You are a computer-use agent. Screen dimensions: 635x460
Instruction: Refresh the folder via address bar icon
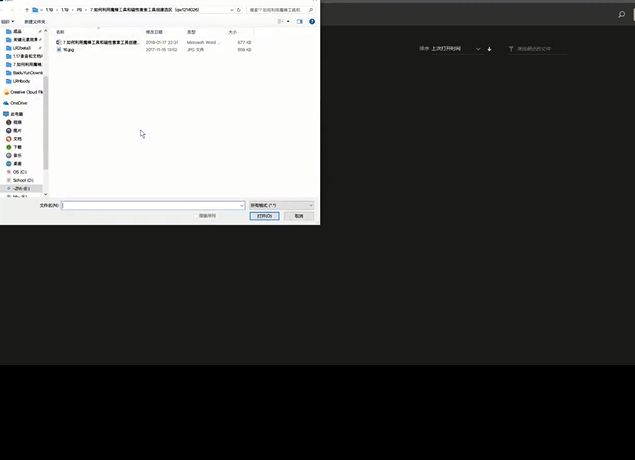tap(239, 10)
